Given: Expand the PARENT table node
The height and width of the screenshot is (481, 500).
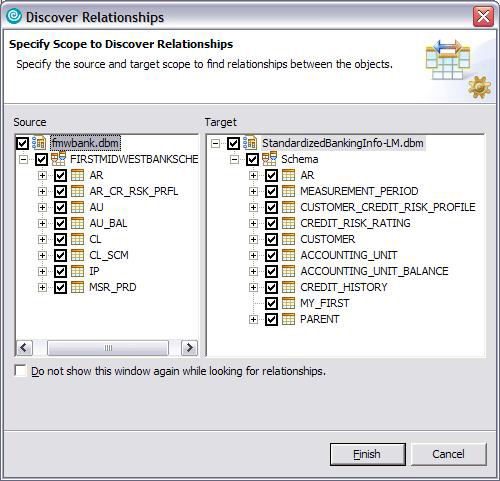Looking at the screenshot, I should 254,319.
